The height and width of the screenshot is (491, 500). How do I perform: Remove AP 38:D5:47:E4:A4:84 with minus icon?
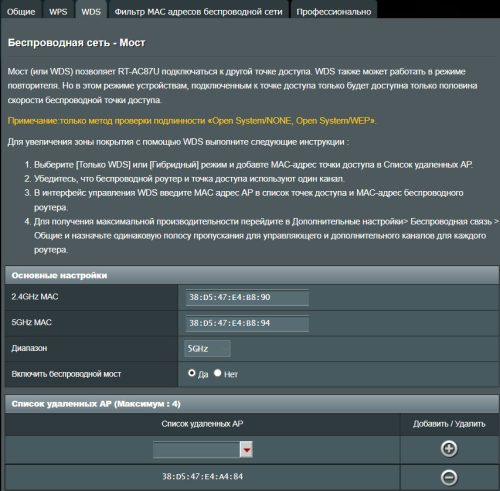449,477
